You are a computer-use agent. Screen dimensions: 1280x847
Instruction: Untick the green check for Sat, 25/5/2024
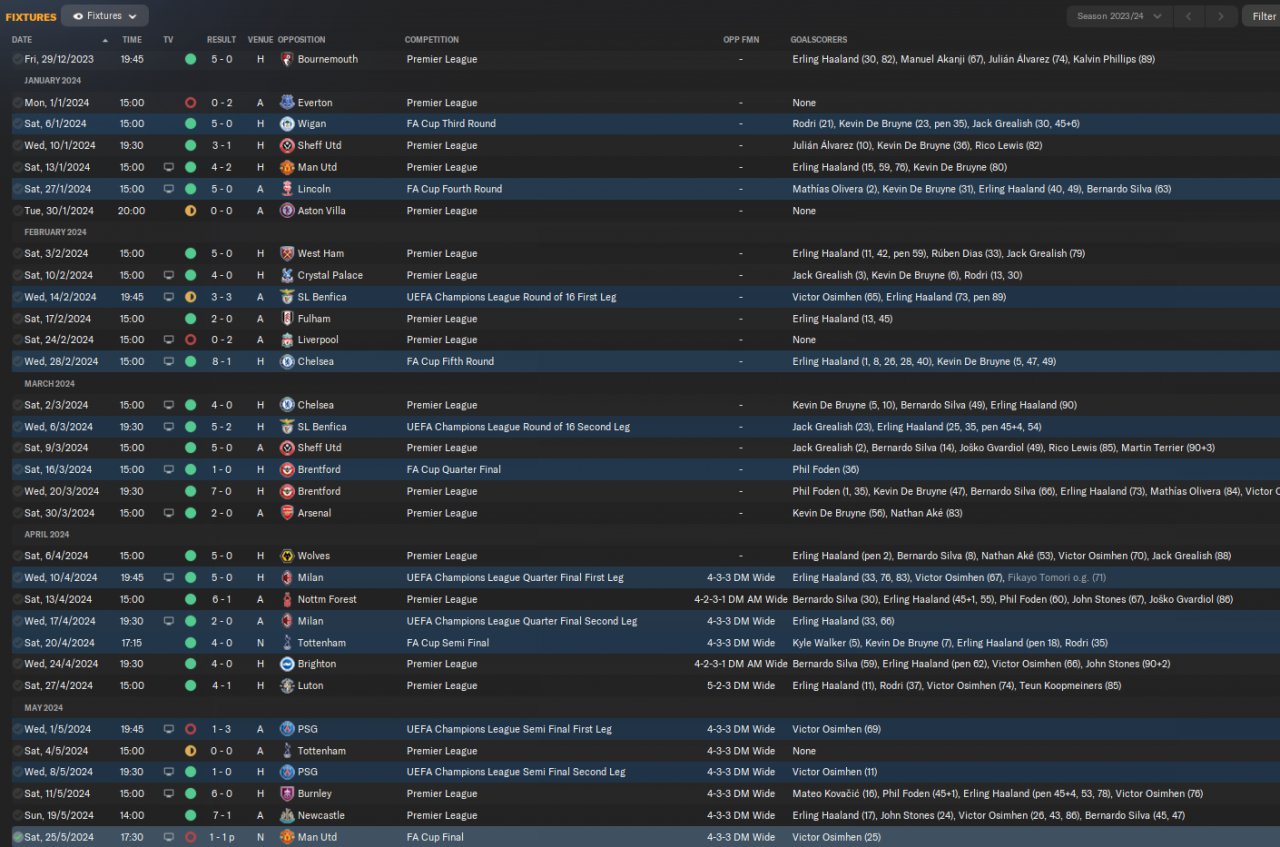tap(17, 837)
